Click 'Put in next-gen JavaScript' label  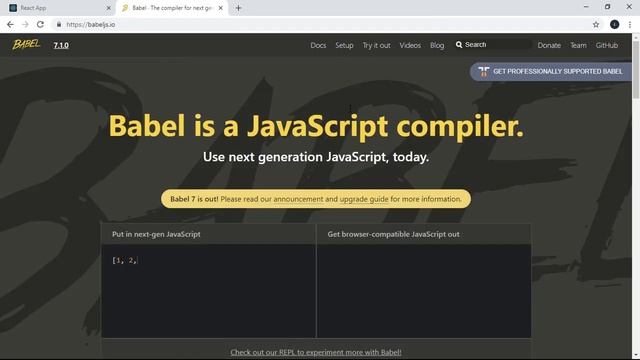coord(156,234)
